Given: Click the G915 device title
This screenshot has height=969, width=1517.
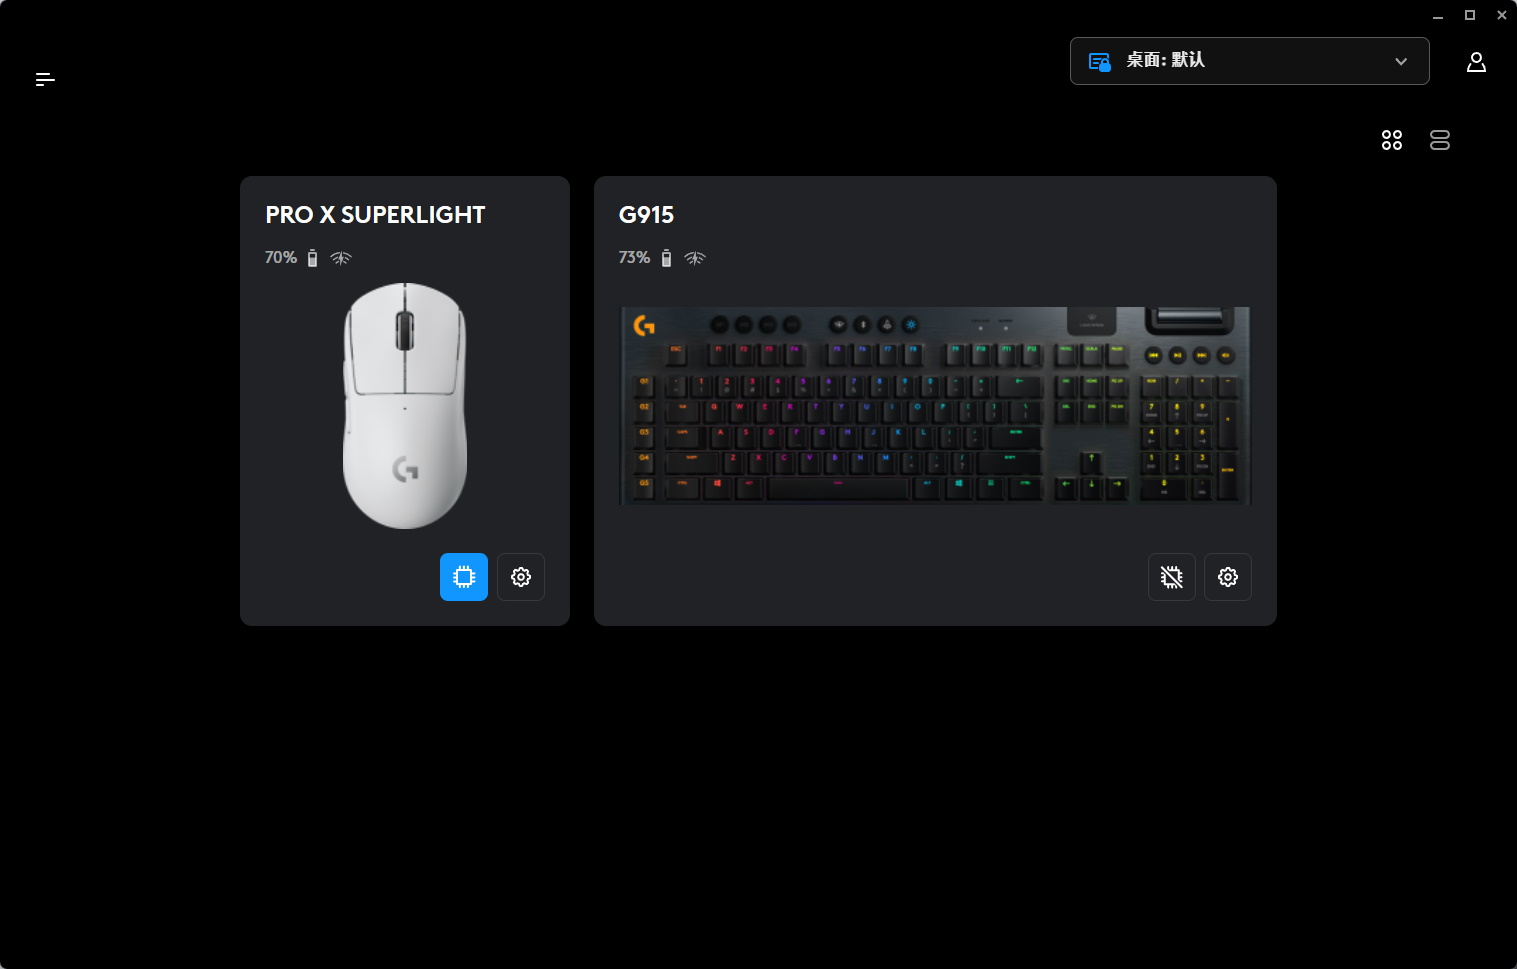Looking at the screenshot, I should click(646, 215).
